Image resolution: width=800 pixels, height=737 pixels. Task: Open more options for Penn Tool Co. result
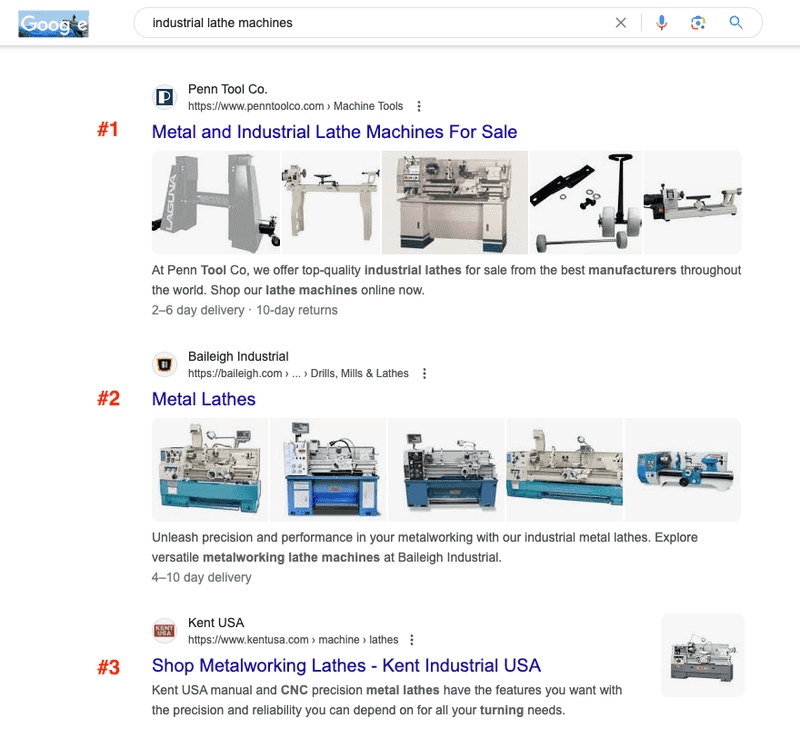(x=419, y=106)
